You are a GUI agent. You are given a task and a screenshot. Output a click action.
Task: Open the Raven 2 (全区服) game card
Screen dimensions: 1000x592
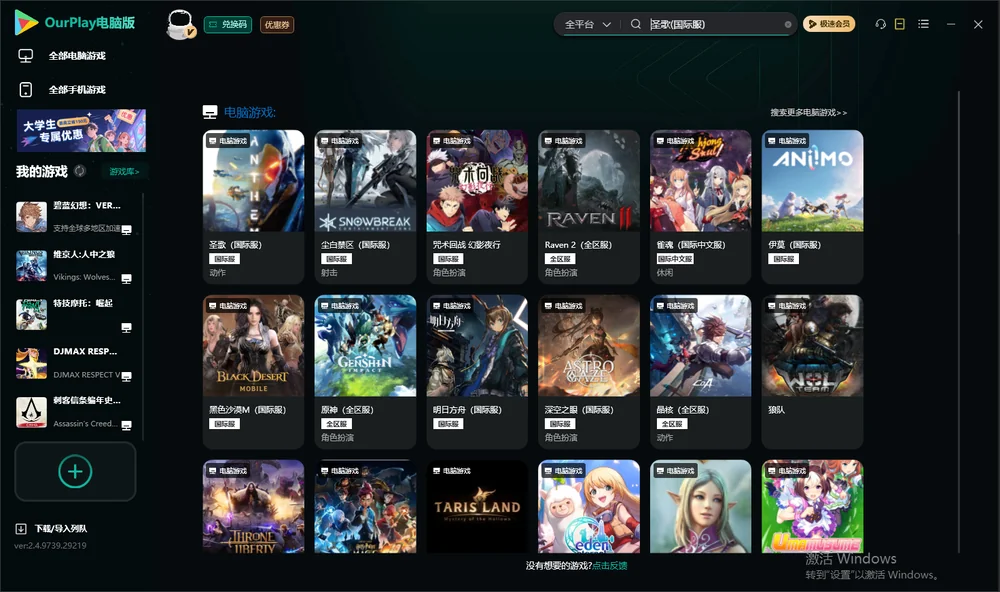click(589, 207)
